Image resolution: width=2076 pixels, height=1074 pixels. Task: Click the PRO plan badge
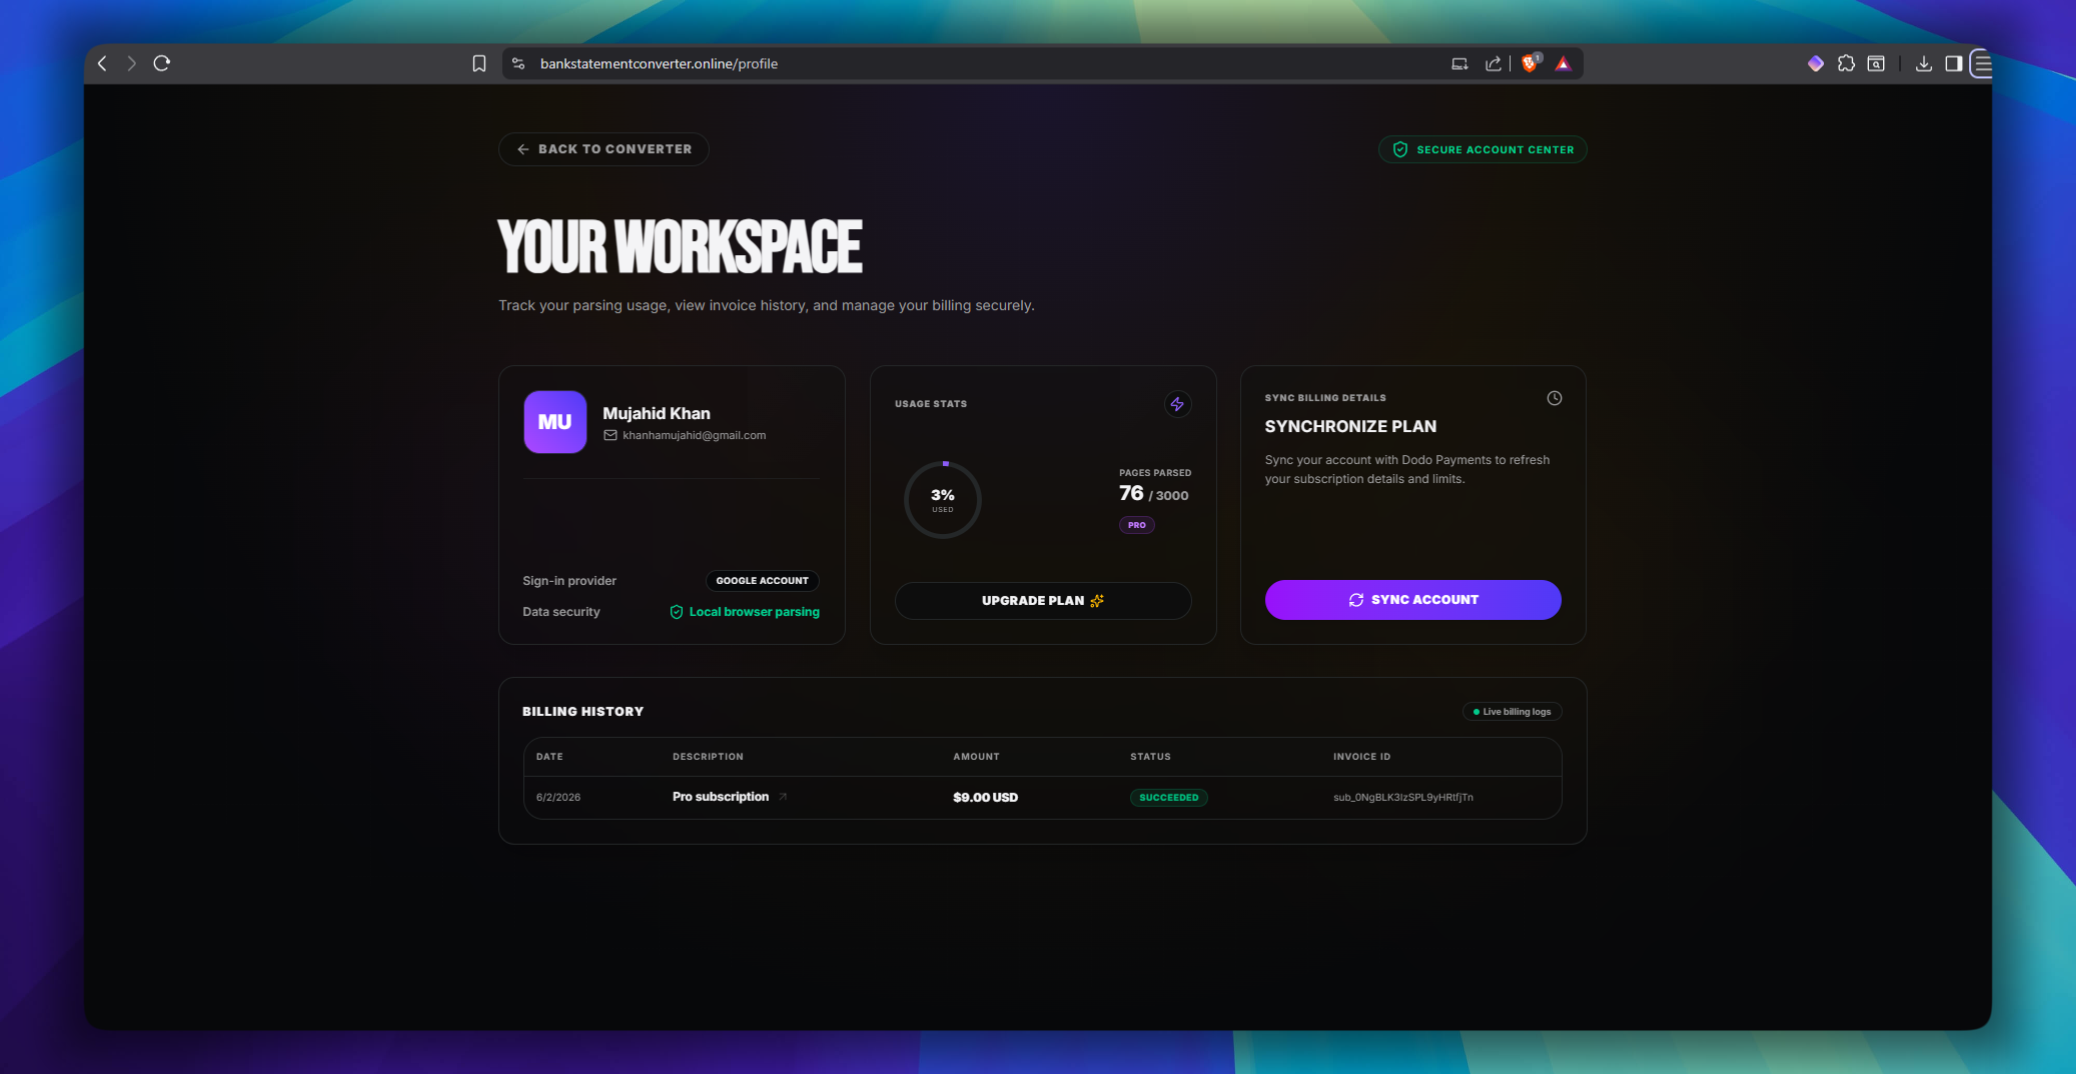click(1137, 525)
